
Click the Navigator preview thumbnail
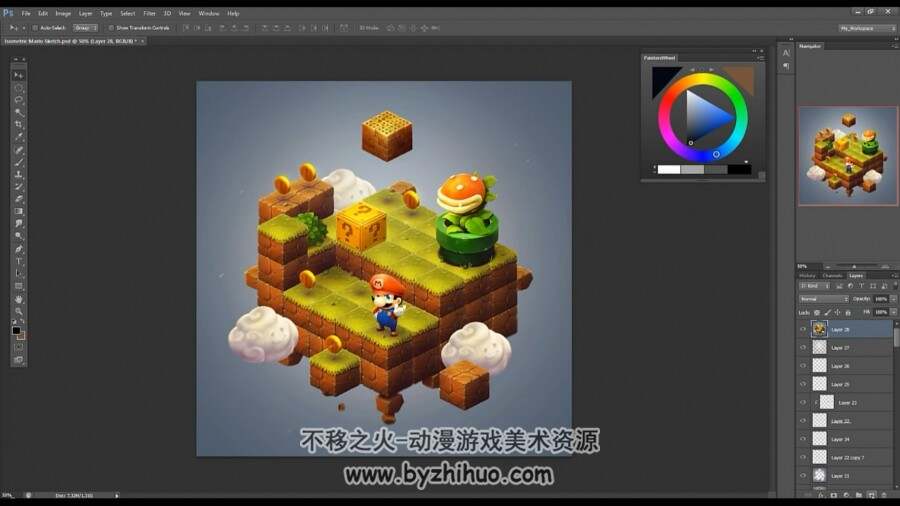pyautogui.click(x=848, y=155)
